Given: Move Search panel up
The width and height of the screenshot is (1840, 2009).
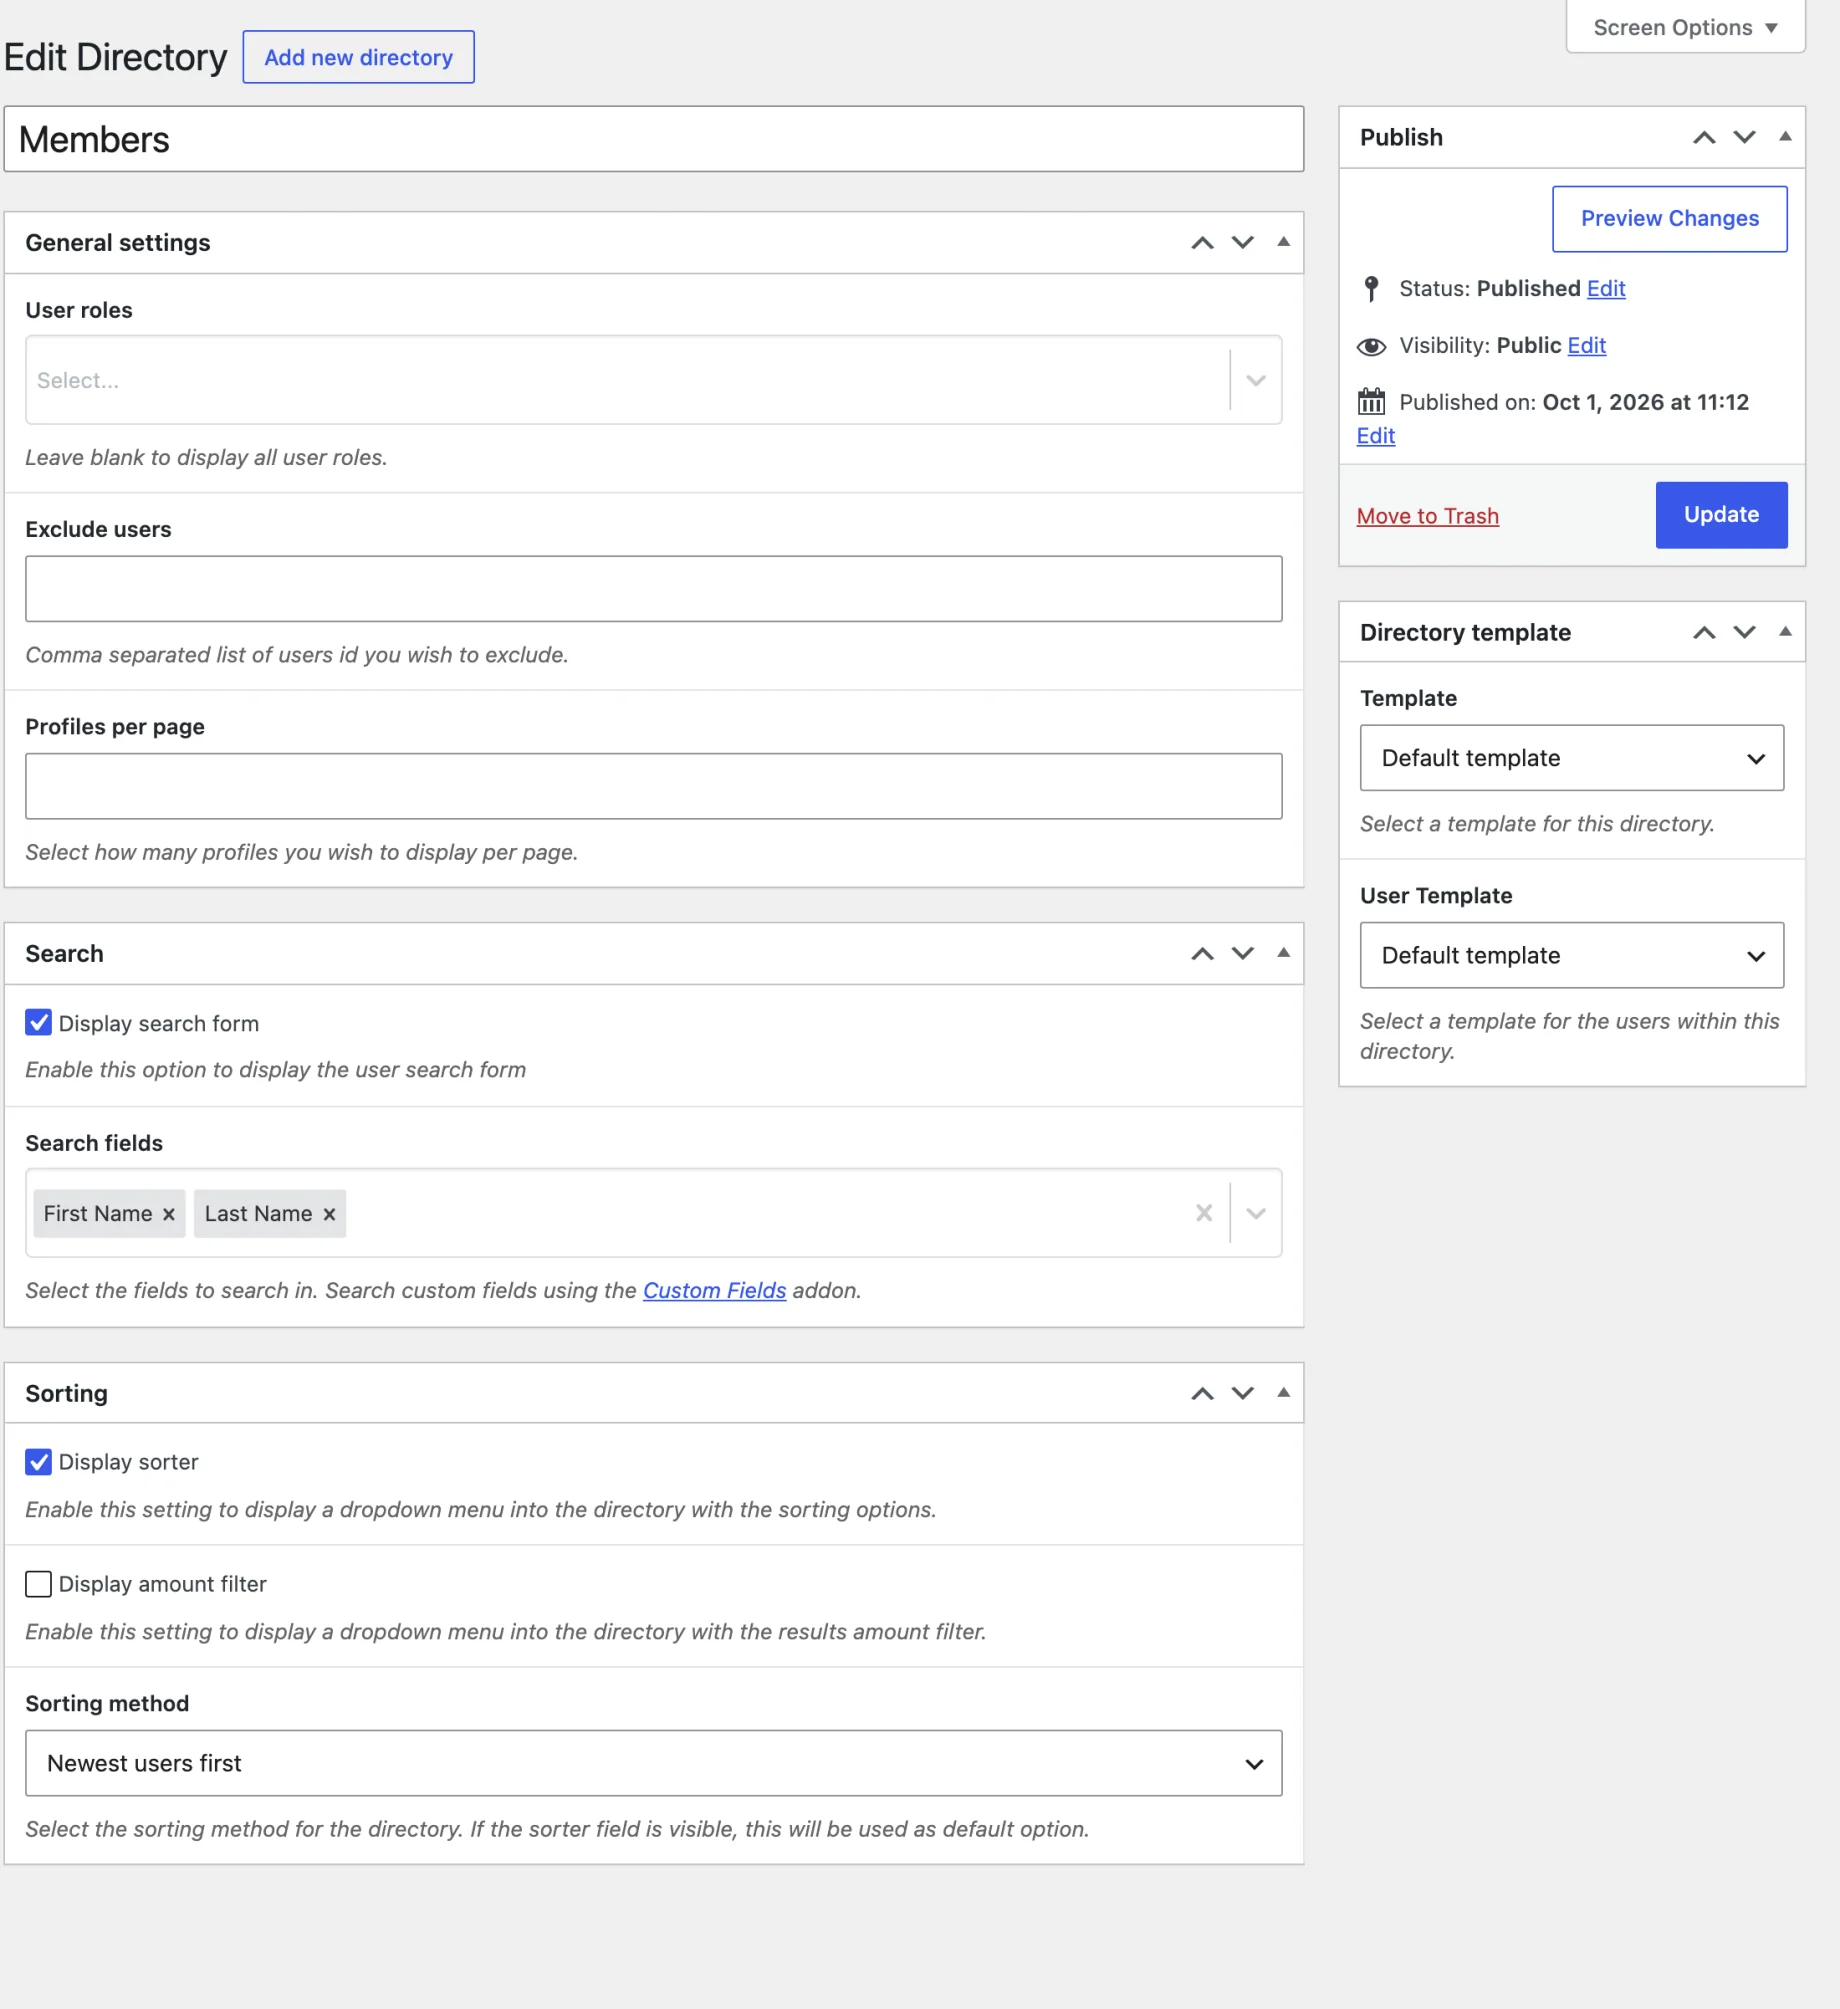Looking at the screenshot, I should [1202, 954].
